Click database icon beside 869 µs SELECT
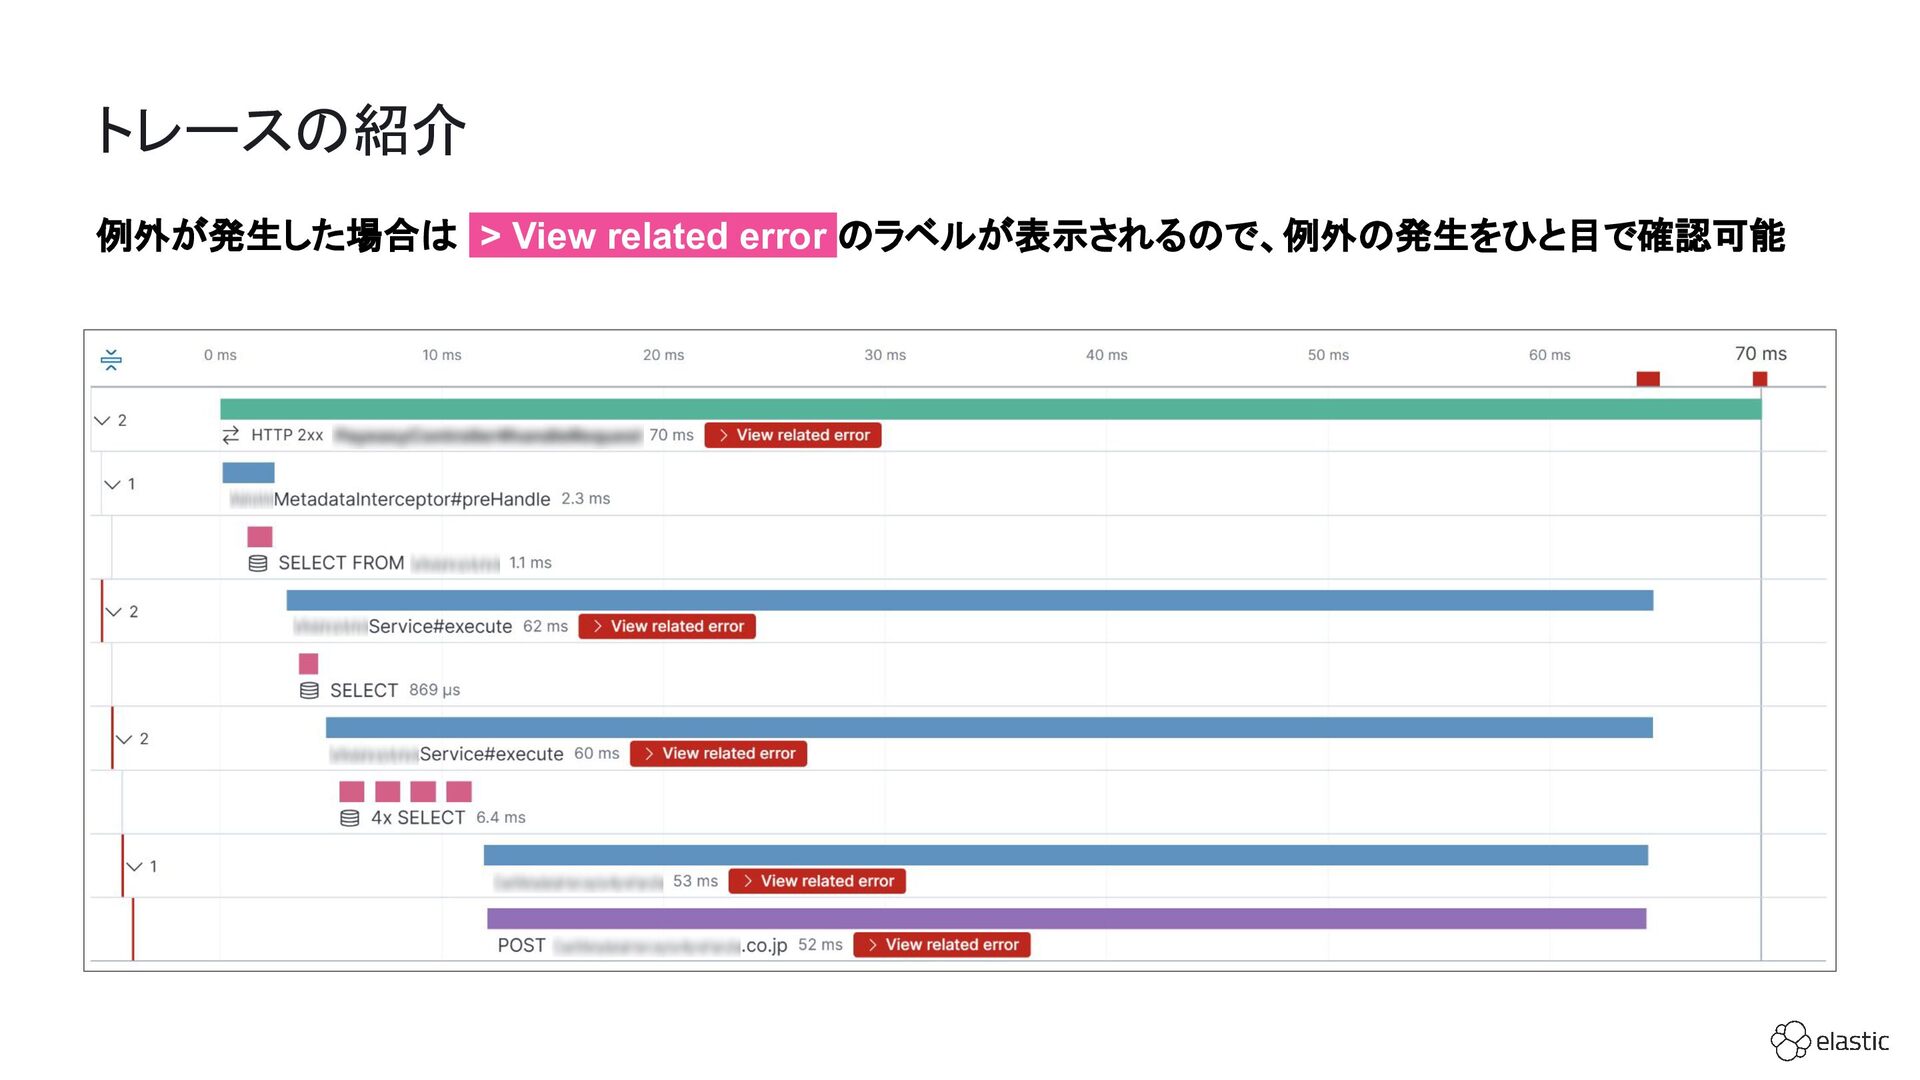Screen dimensions: 1920x1080 click(x=309, y=690)
